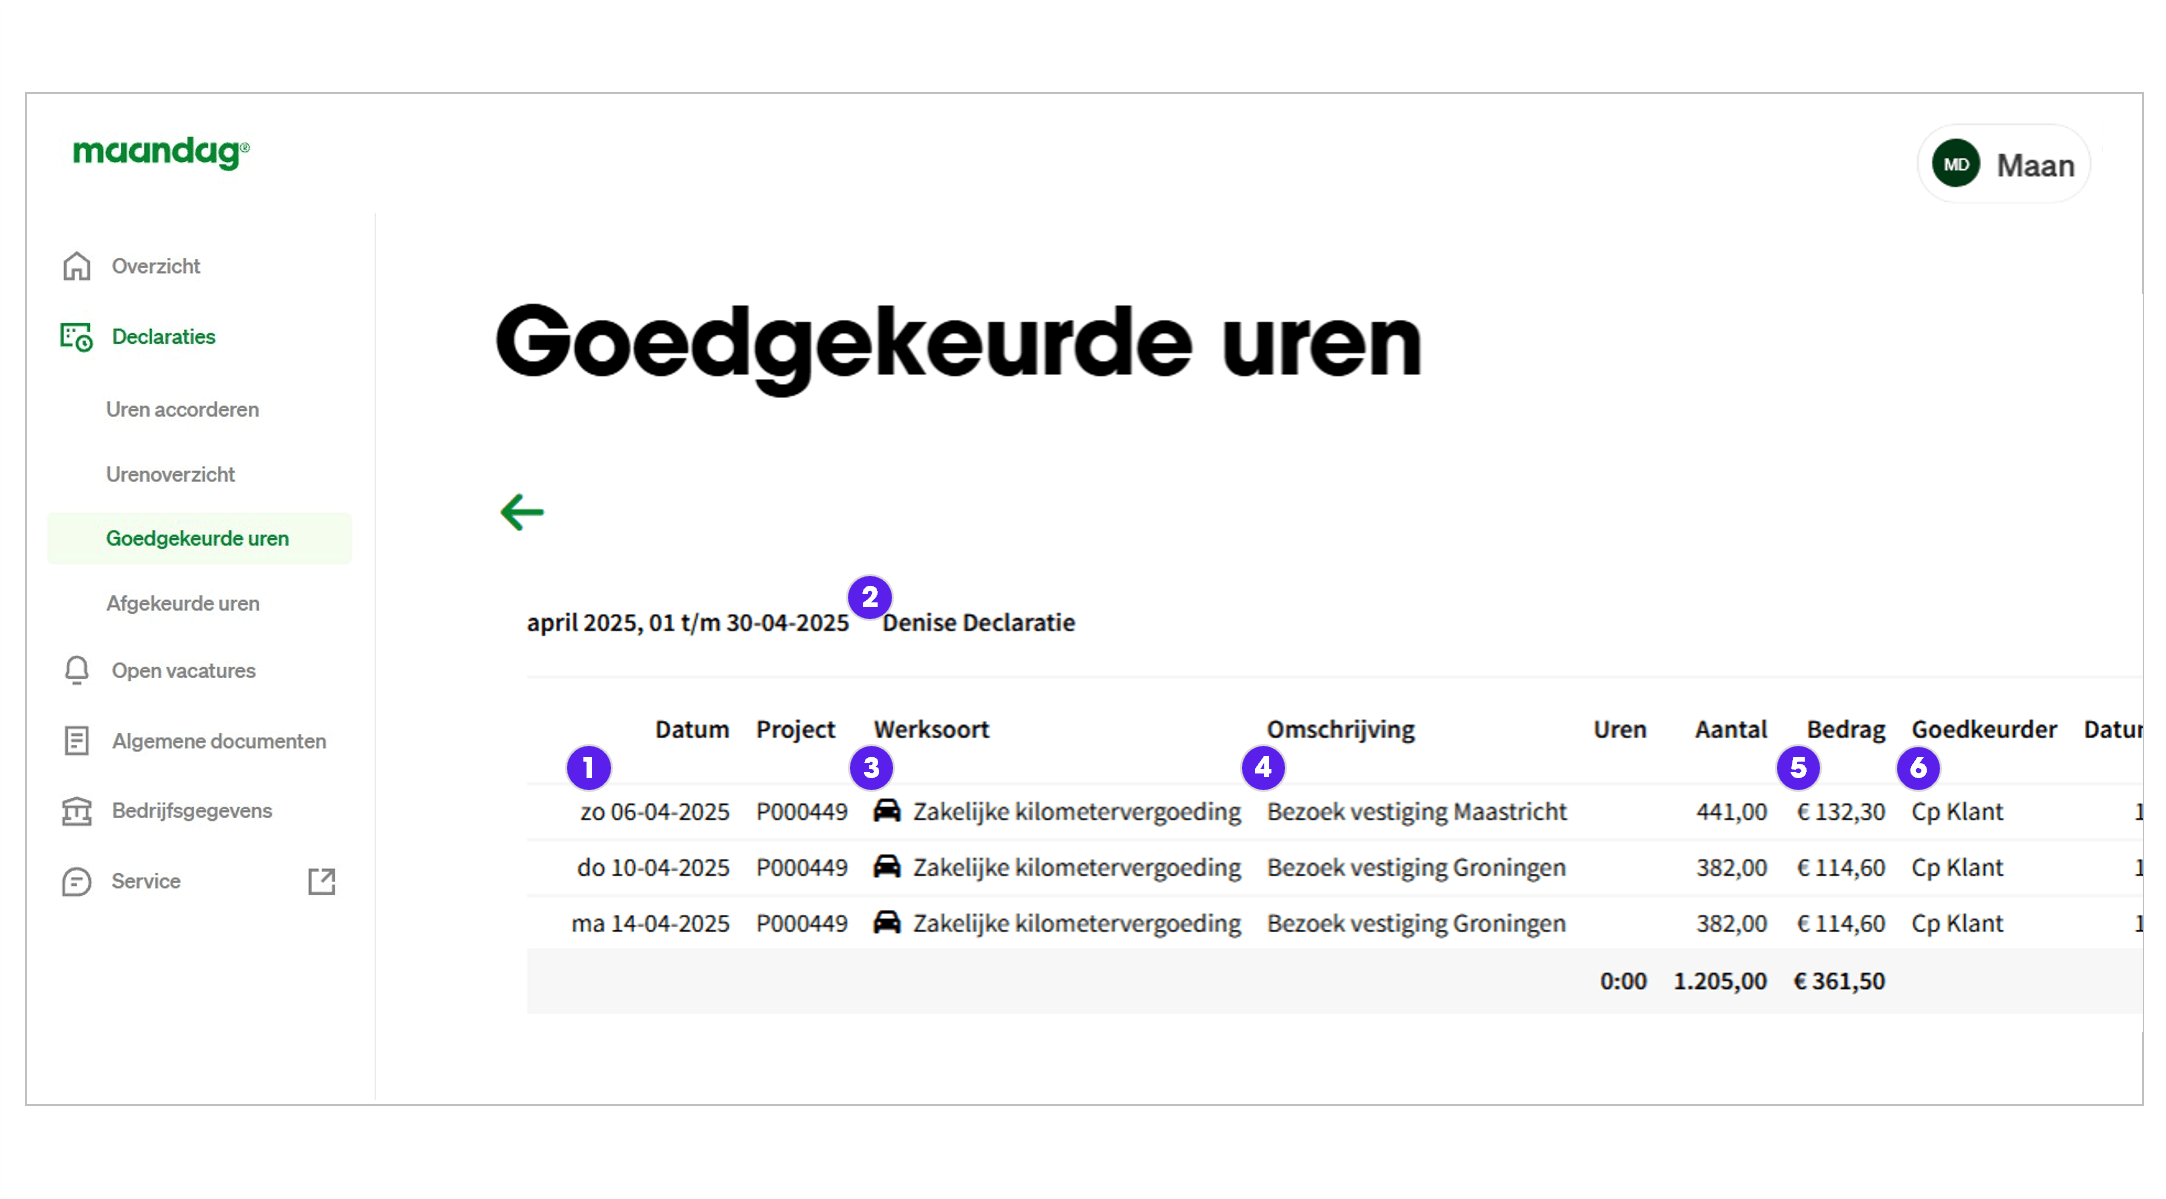
Task: Click the Datum column header
Action: 692,729
